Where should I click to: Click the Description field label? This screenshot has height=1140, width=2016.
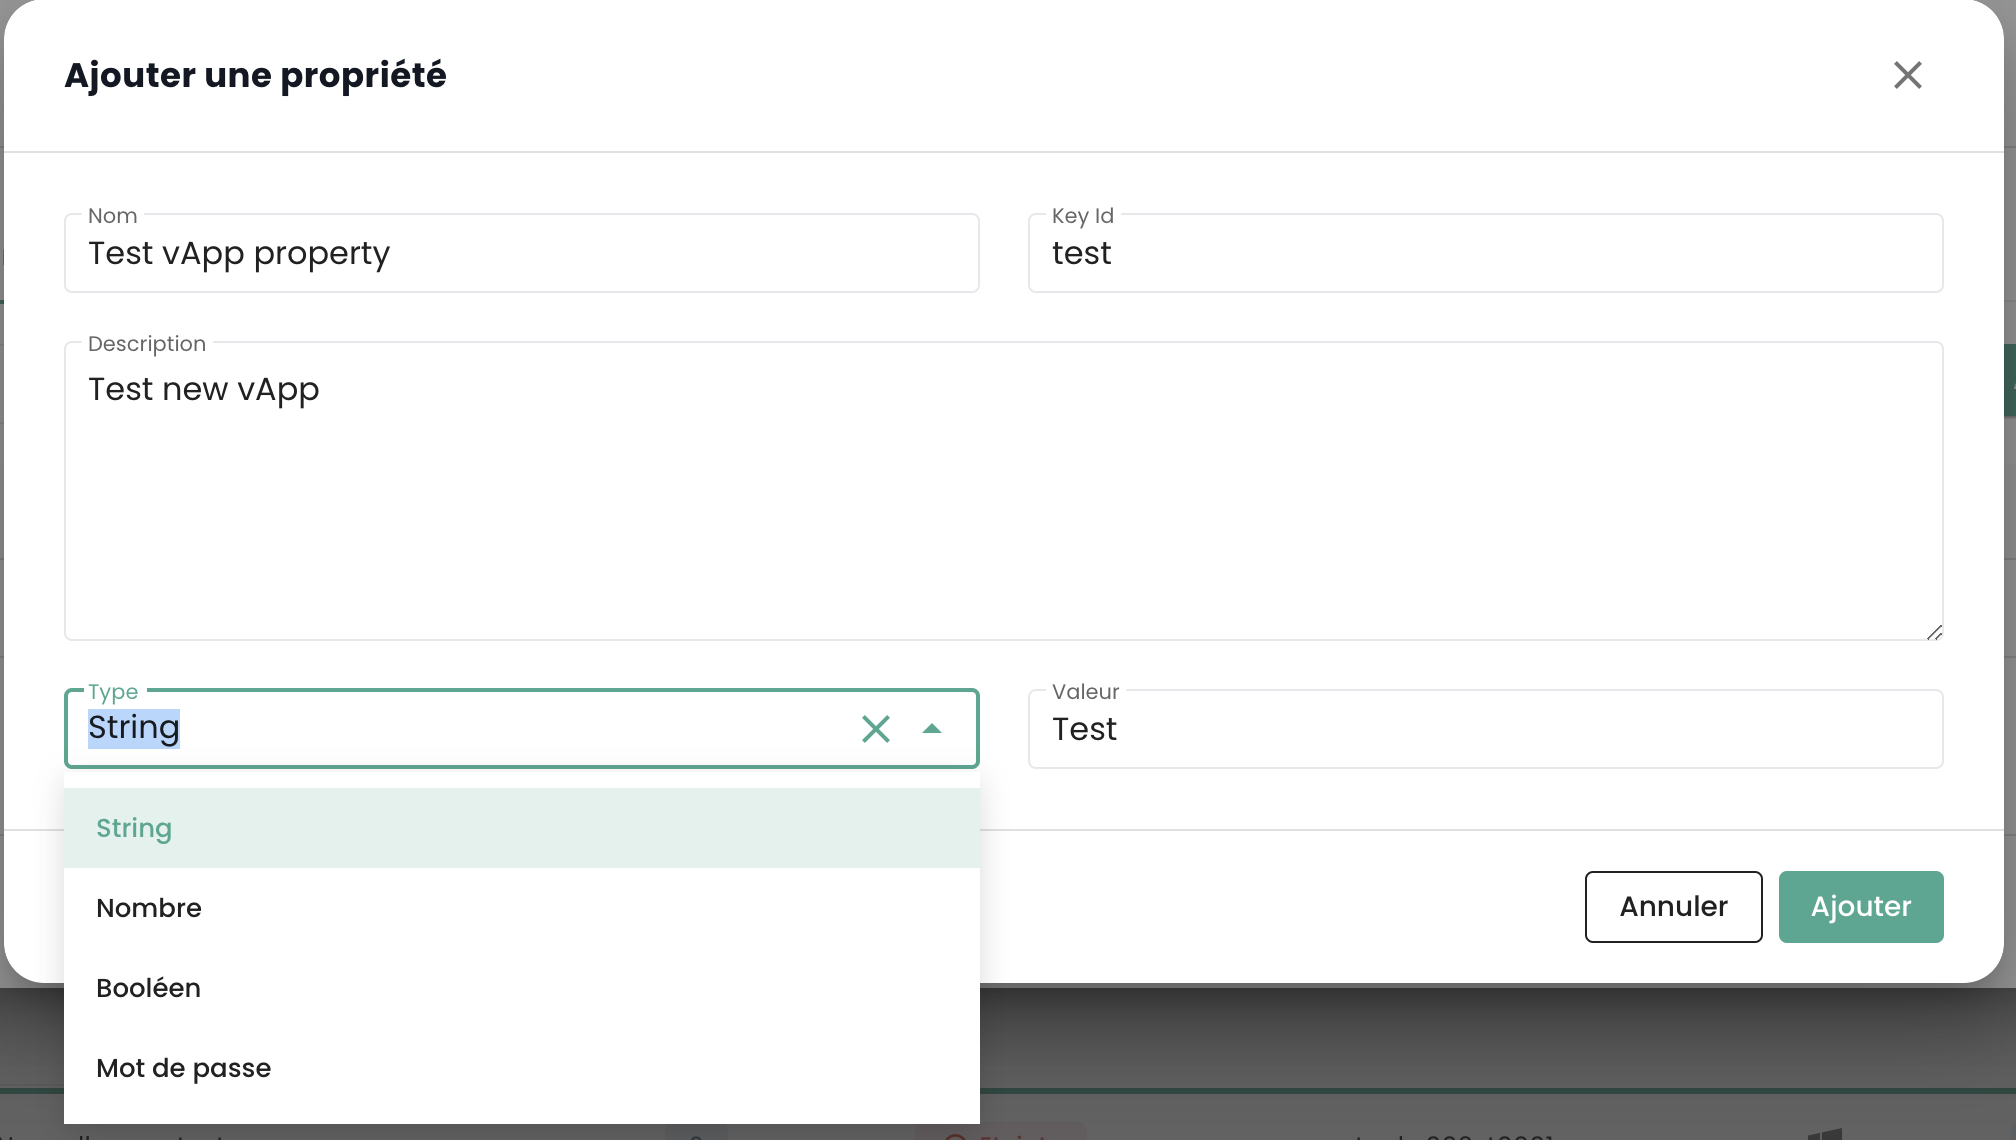147,344
